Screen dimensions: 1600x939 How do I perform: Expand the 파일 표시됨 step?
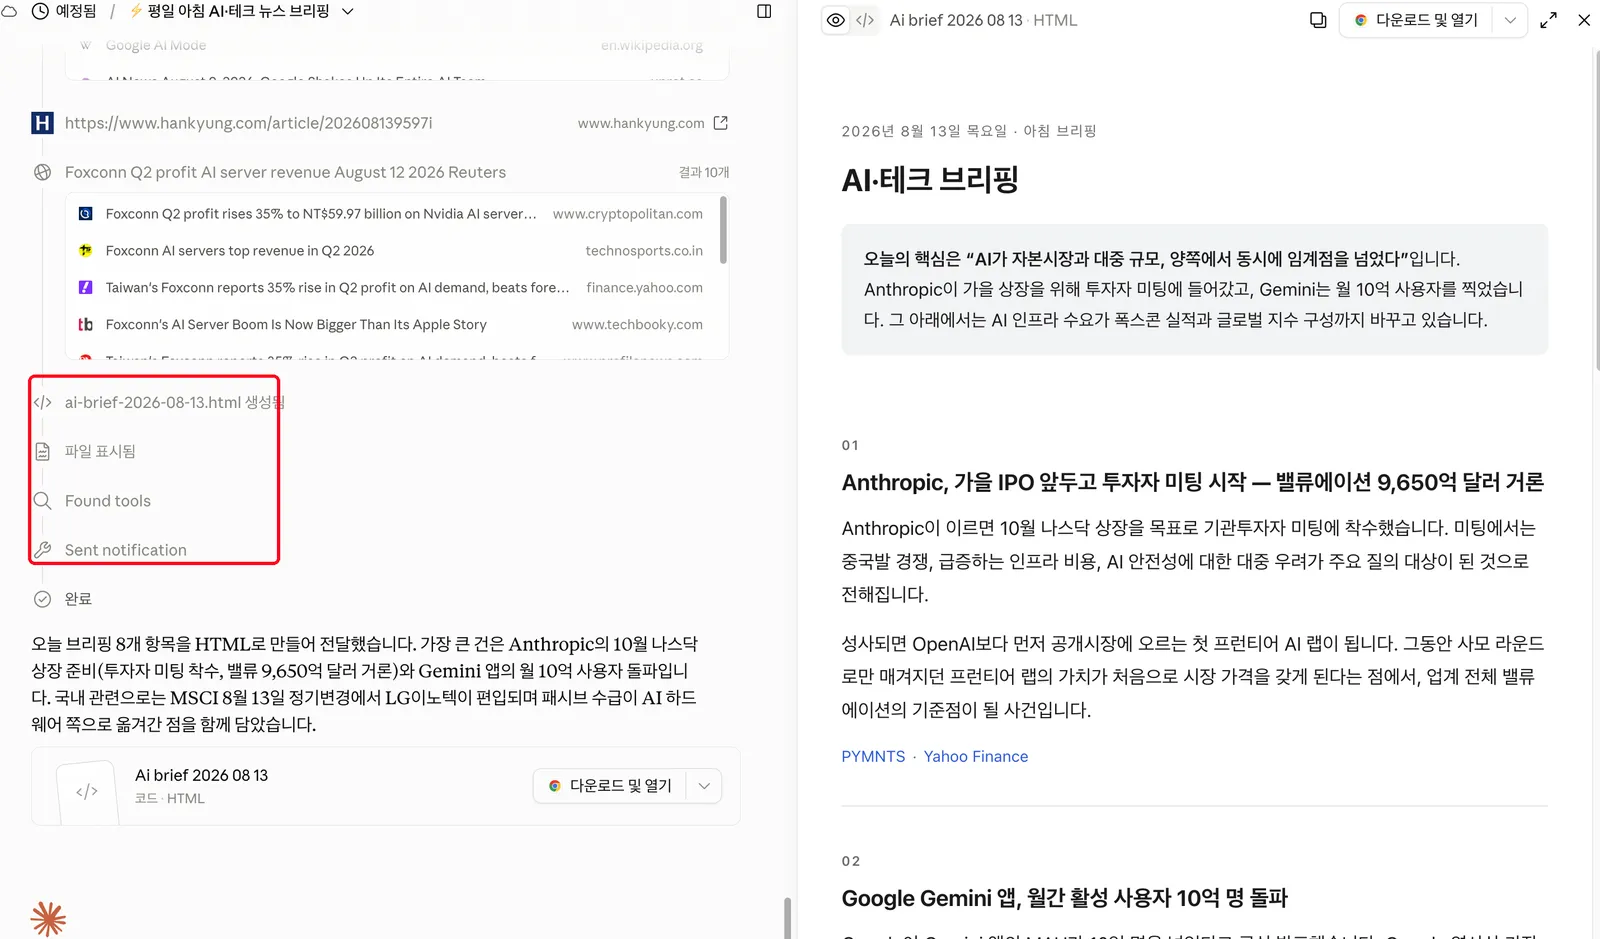click(100, 452)
